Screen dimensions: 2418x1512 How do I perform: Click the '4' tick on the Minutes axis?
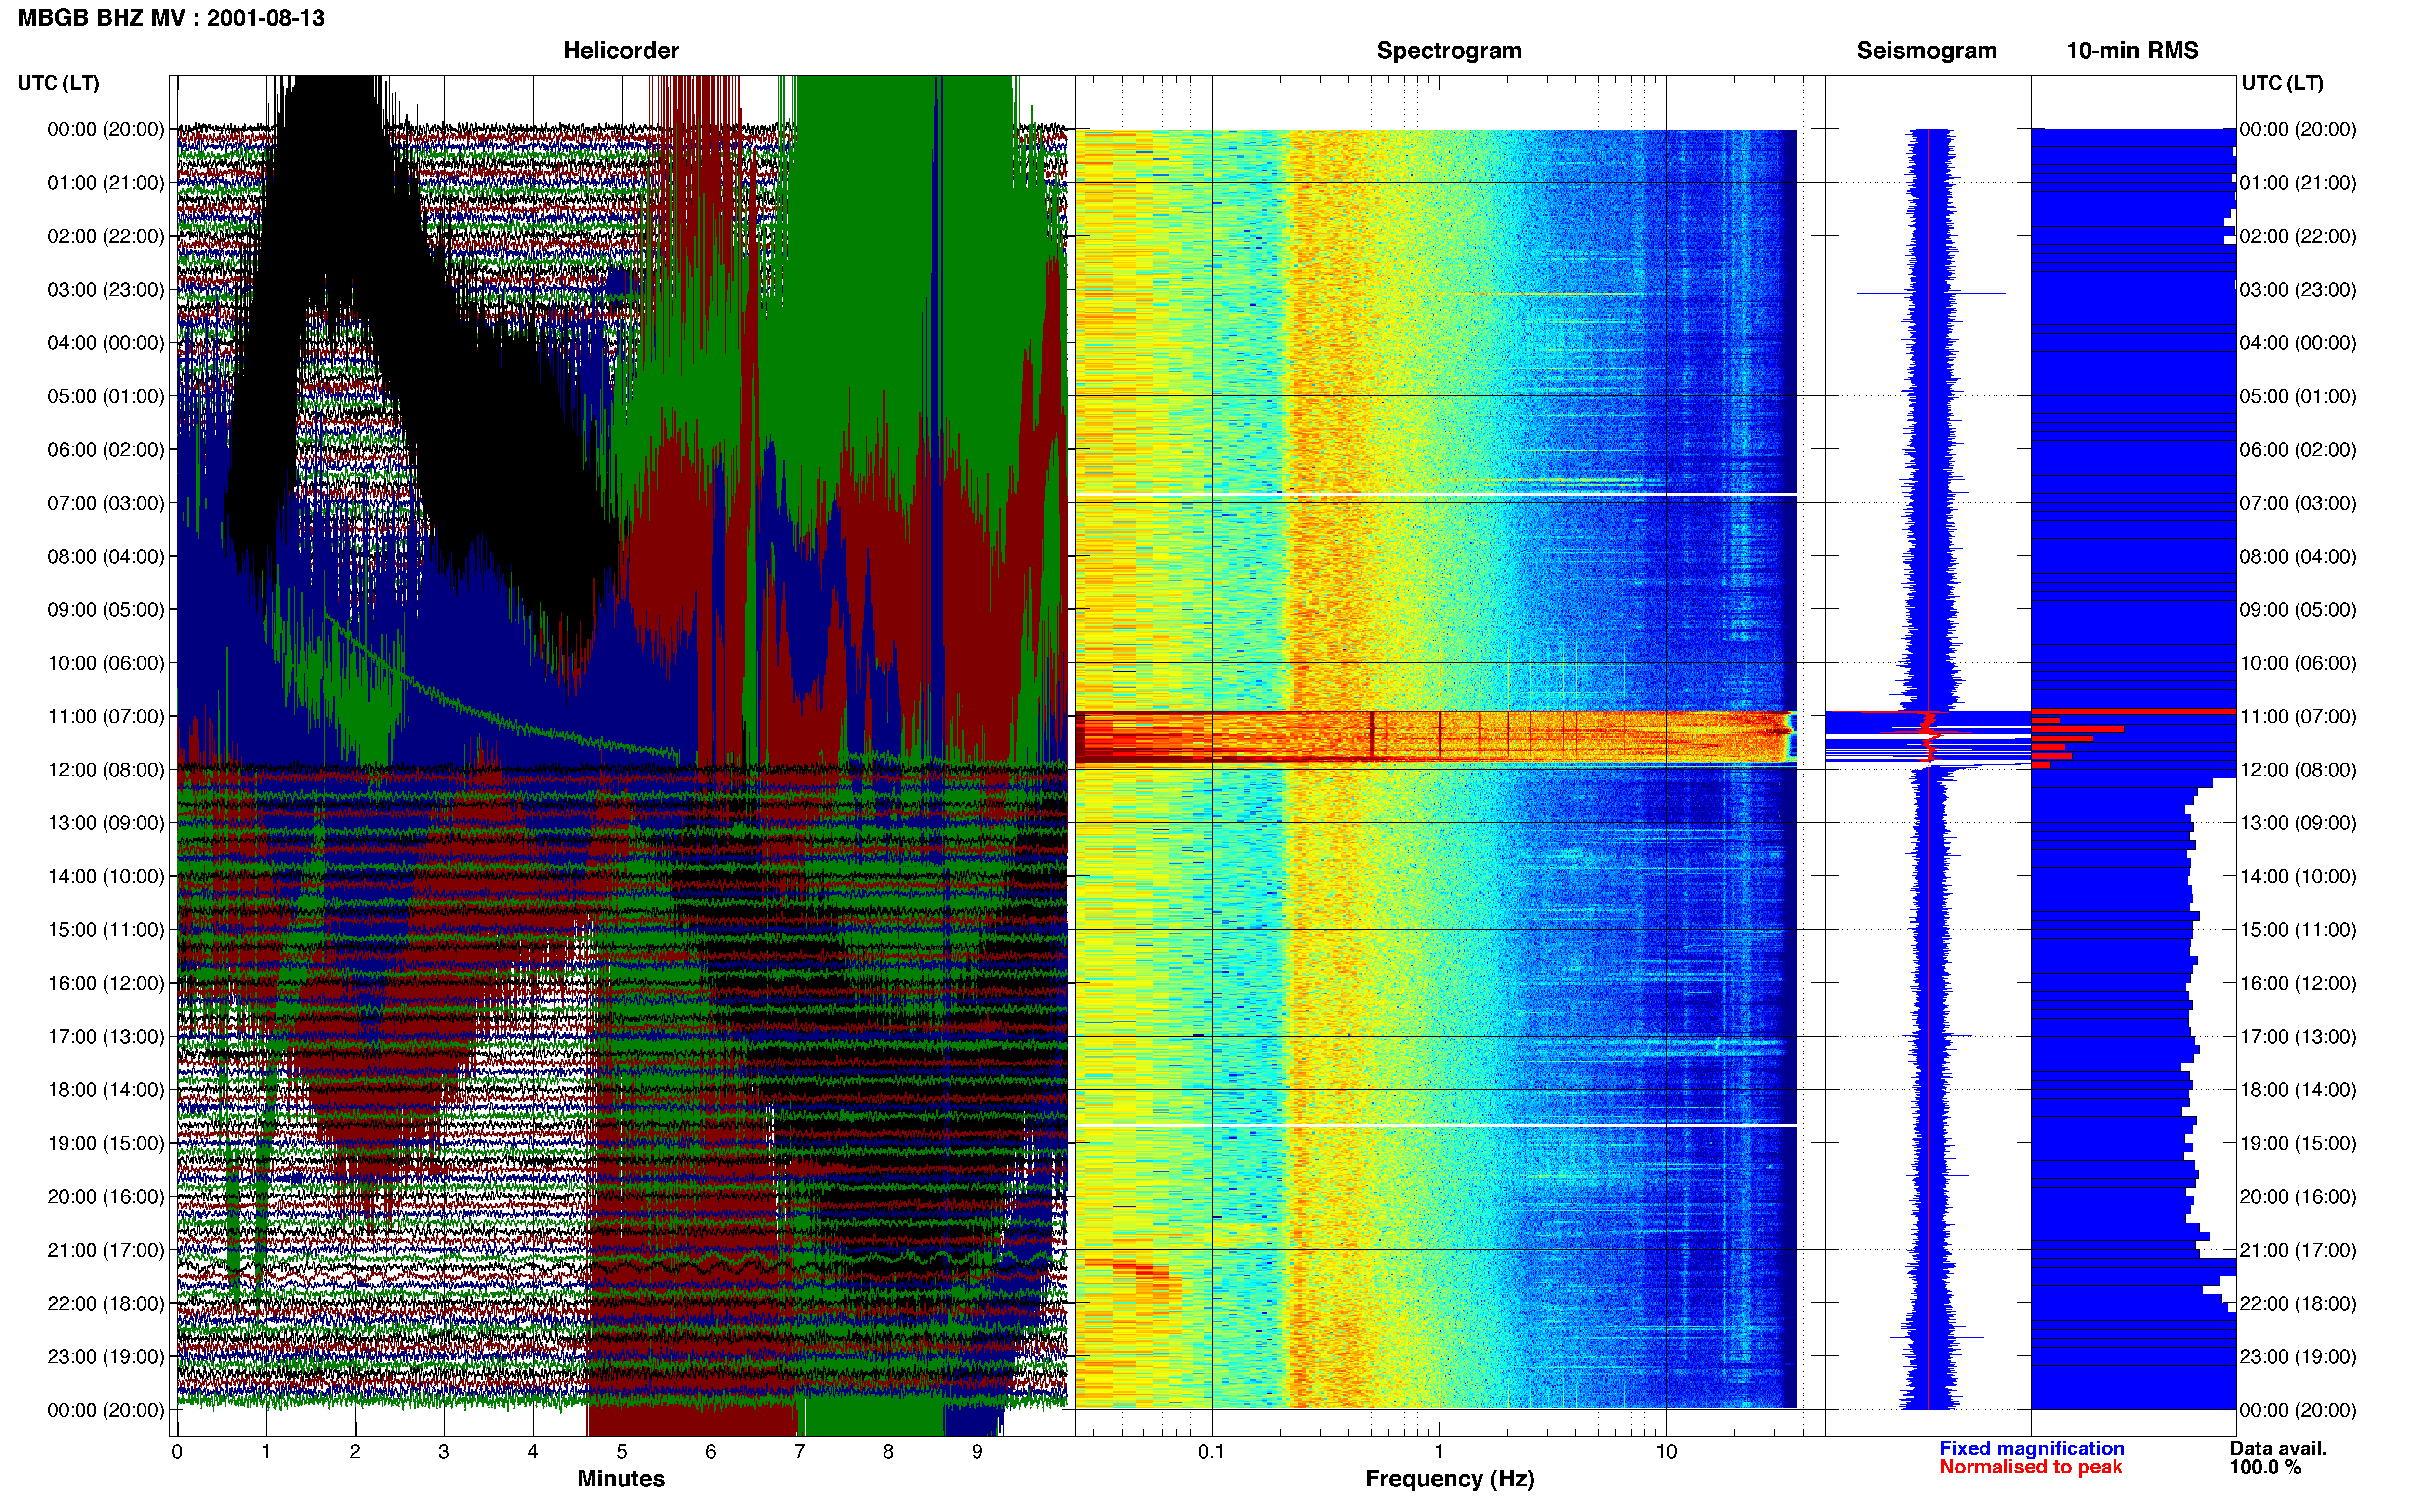533,1452
